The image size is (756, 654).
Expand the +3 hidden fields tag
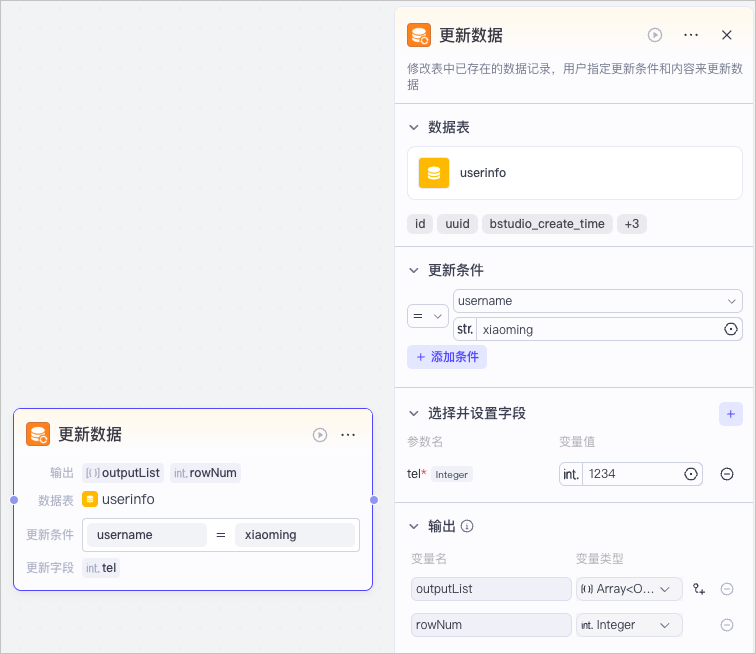pyautogui.click(x=632, y=224)
